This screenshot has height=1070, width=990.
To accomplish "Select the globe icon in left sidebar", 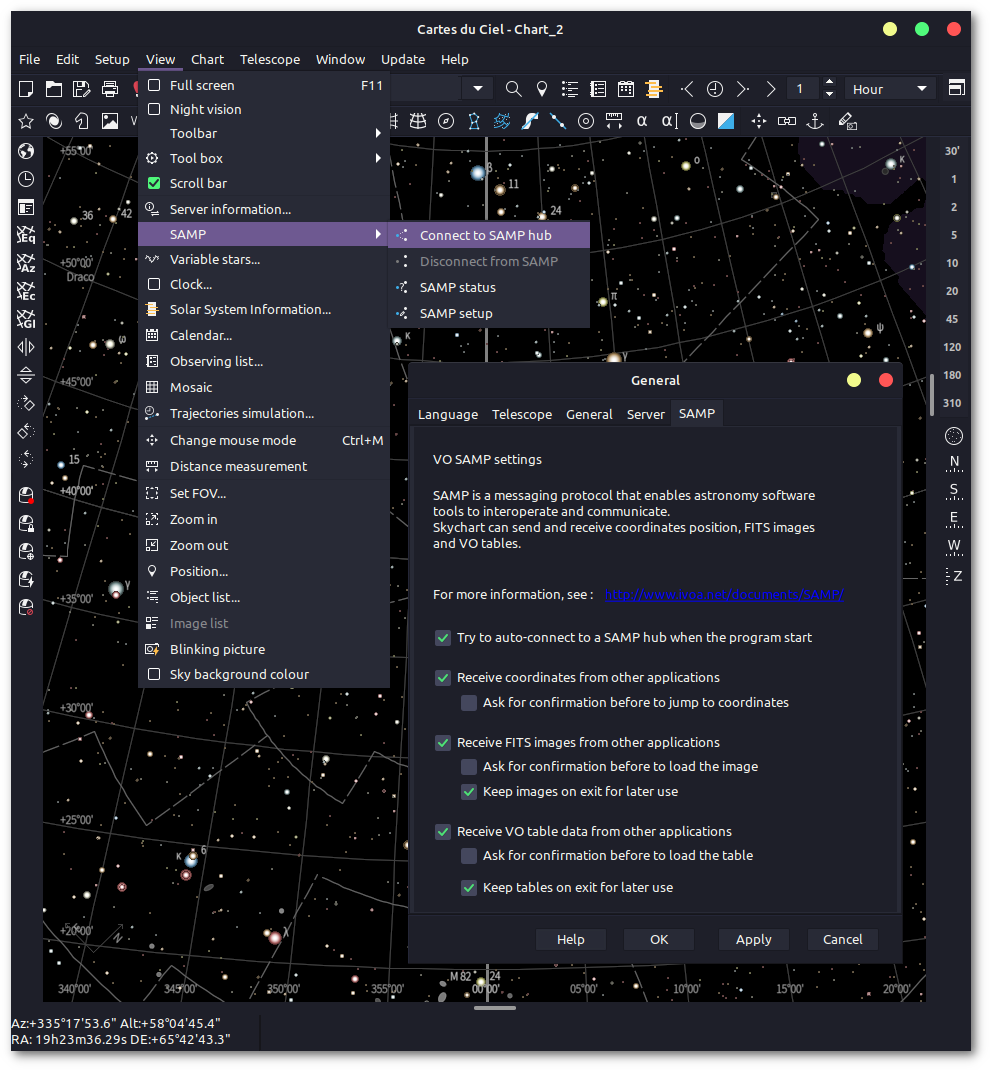I will 26,151.
